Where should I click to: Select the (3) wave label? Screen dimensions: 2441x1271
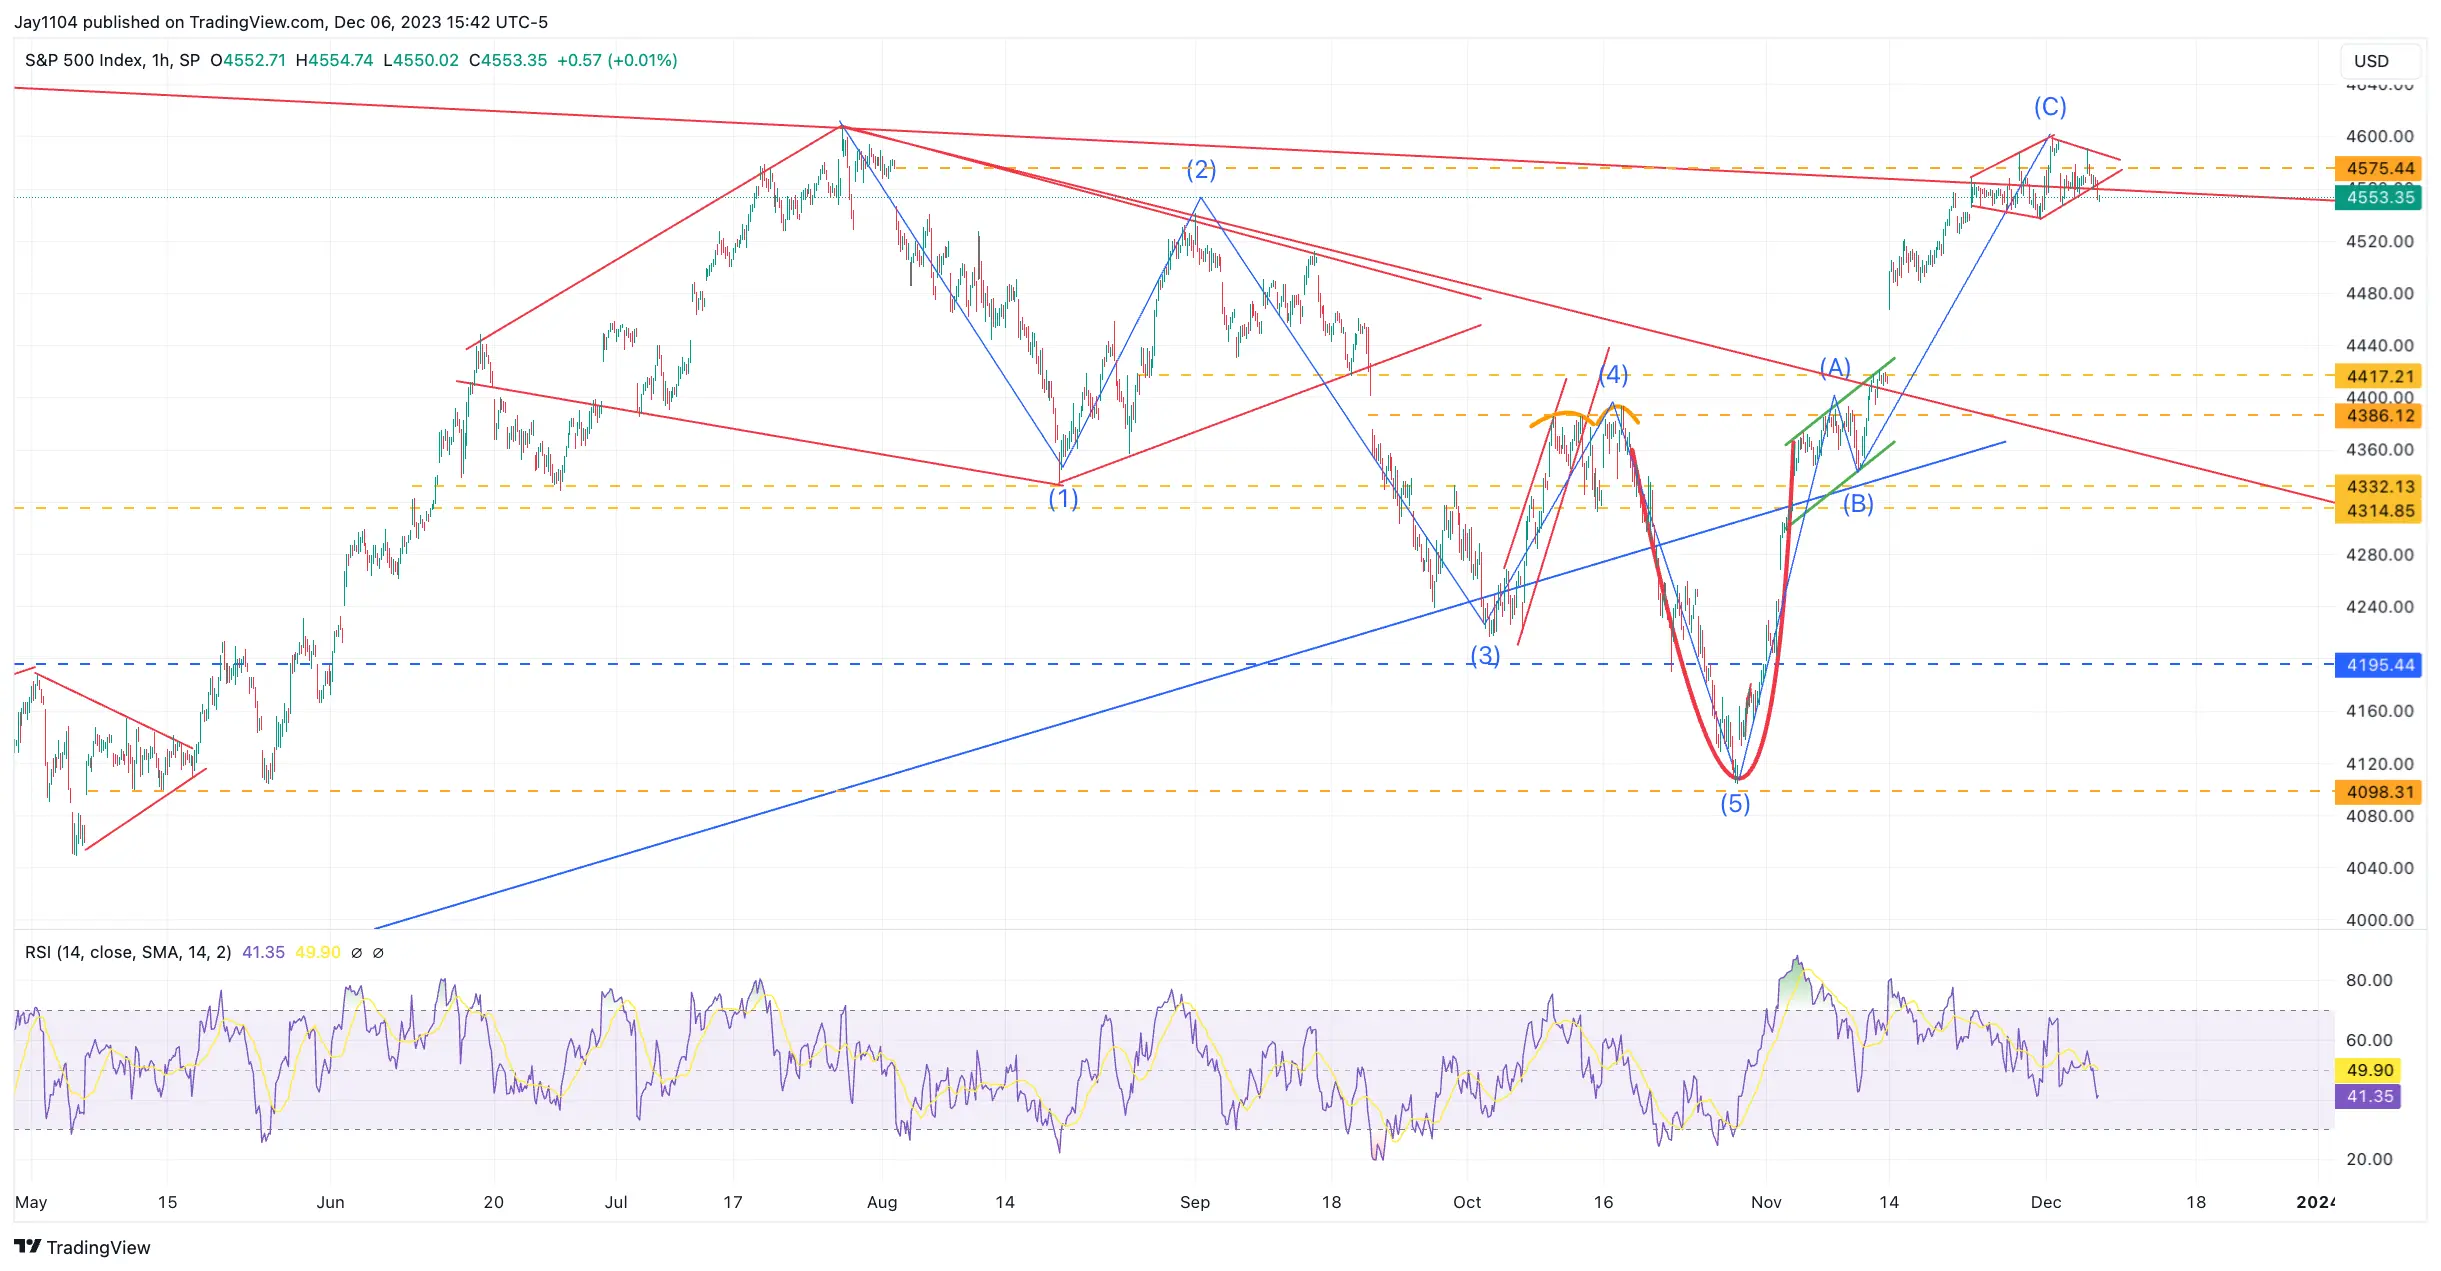pyautogui.click(x=1485, y=655)
